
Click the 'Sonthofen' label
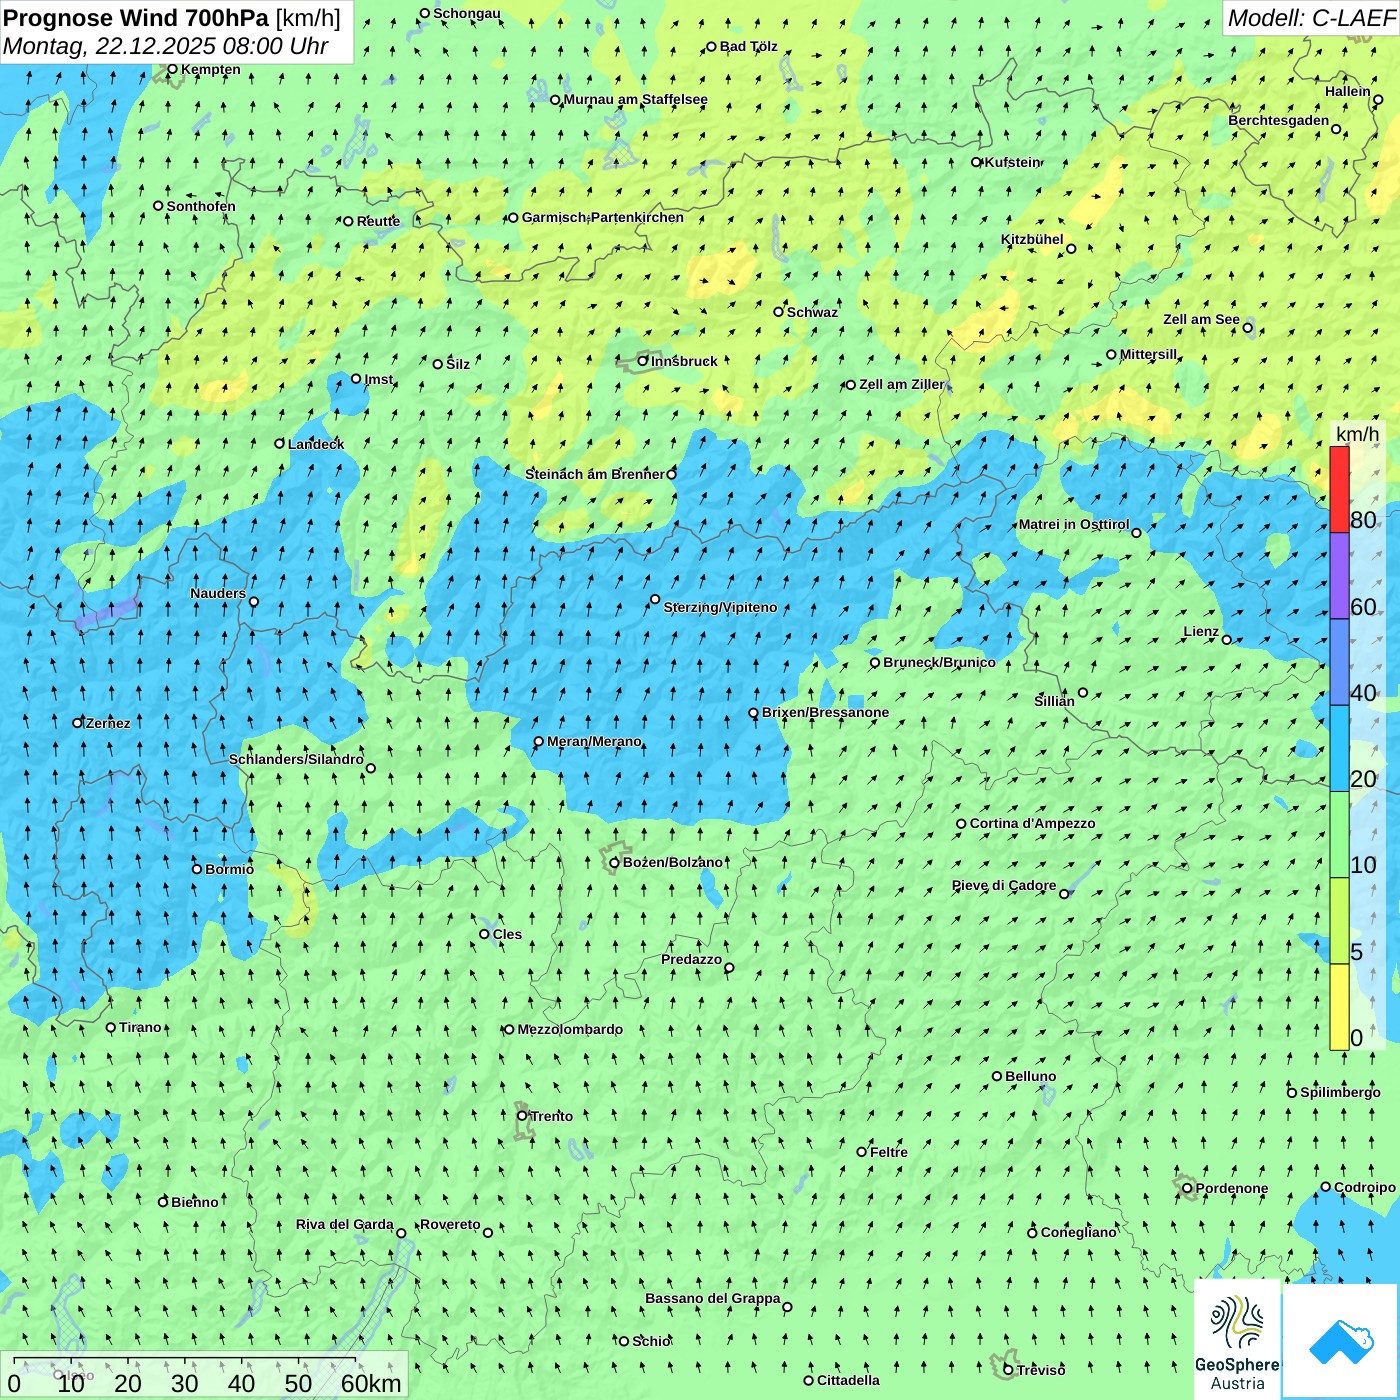(x=201, y=207)
